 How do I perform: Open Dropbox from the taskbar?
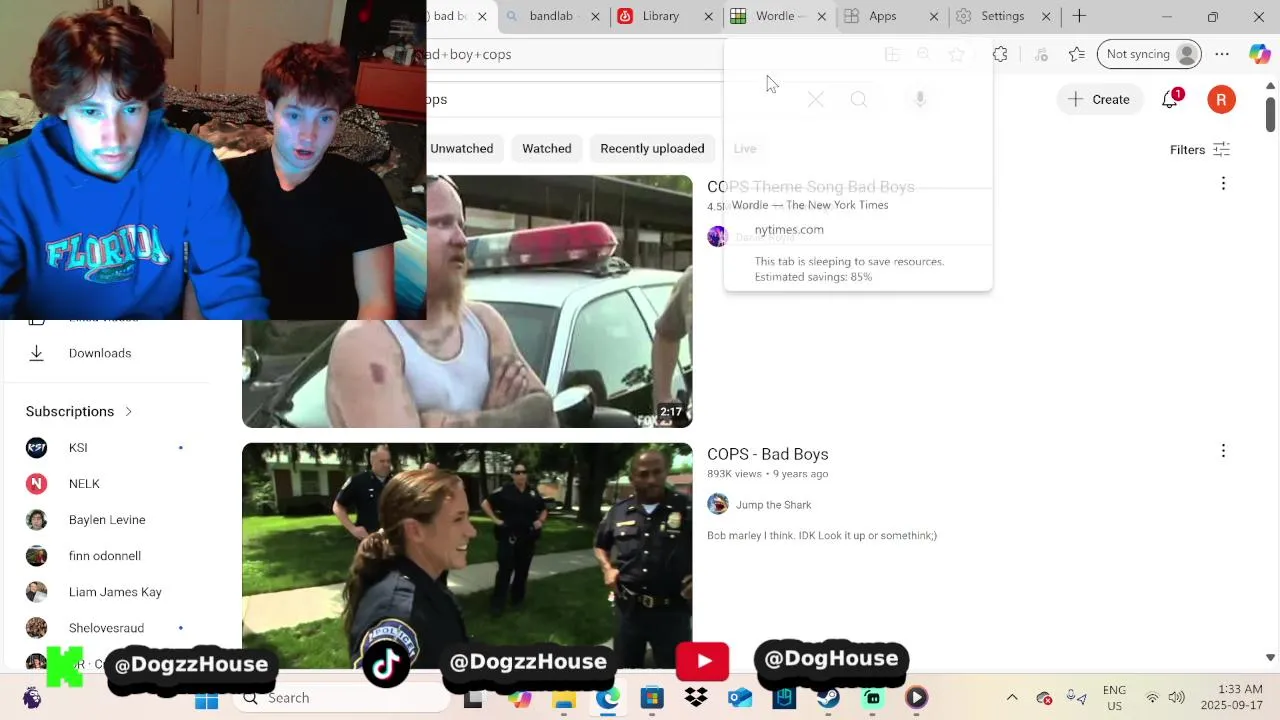[x=696, y=698]
